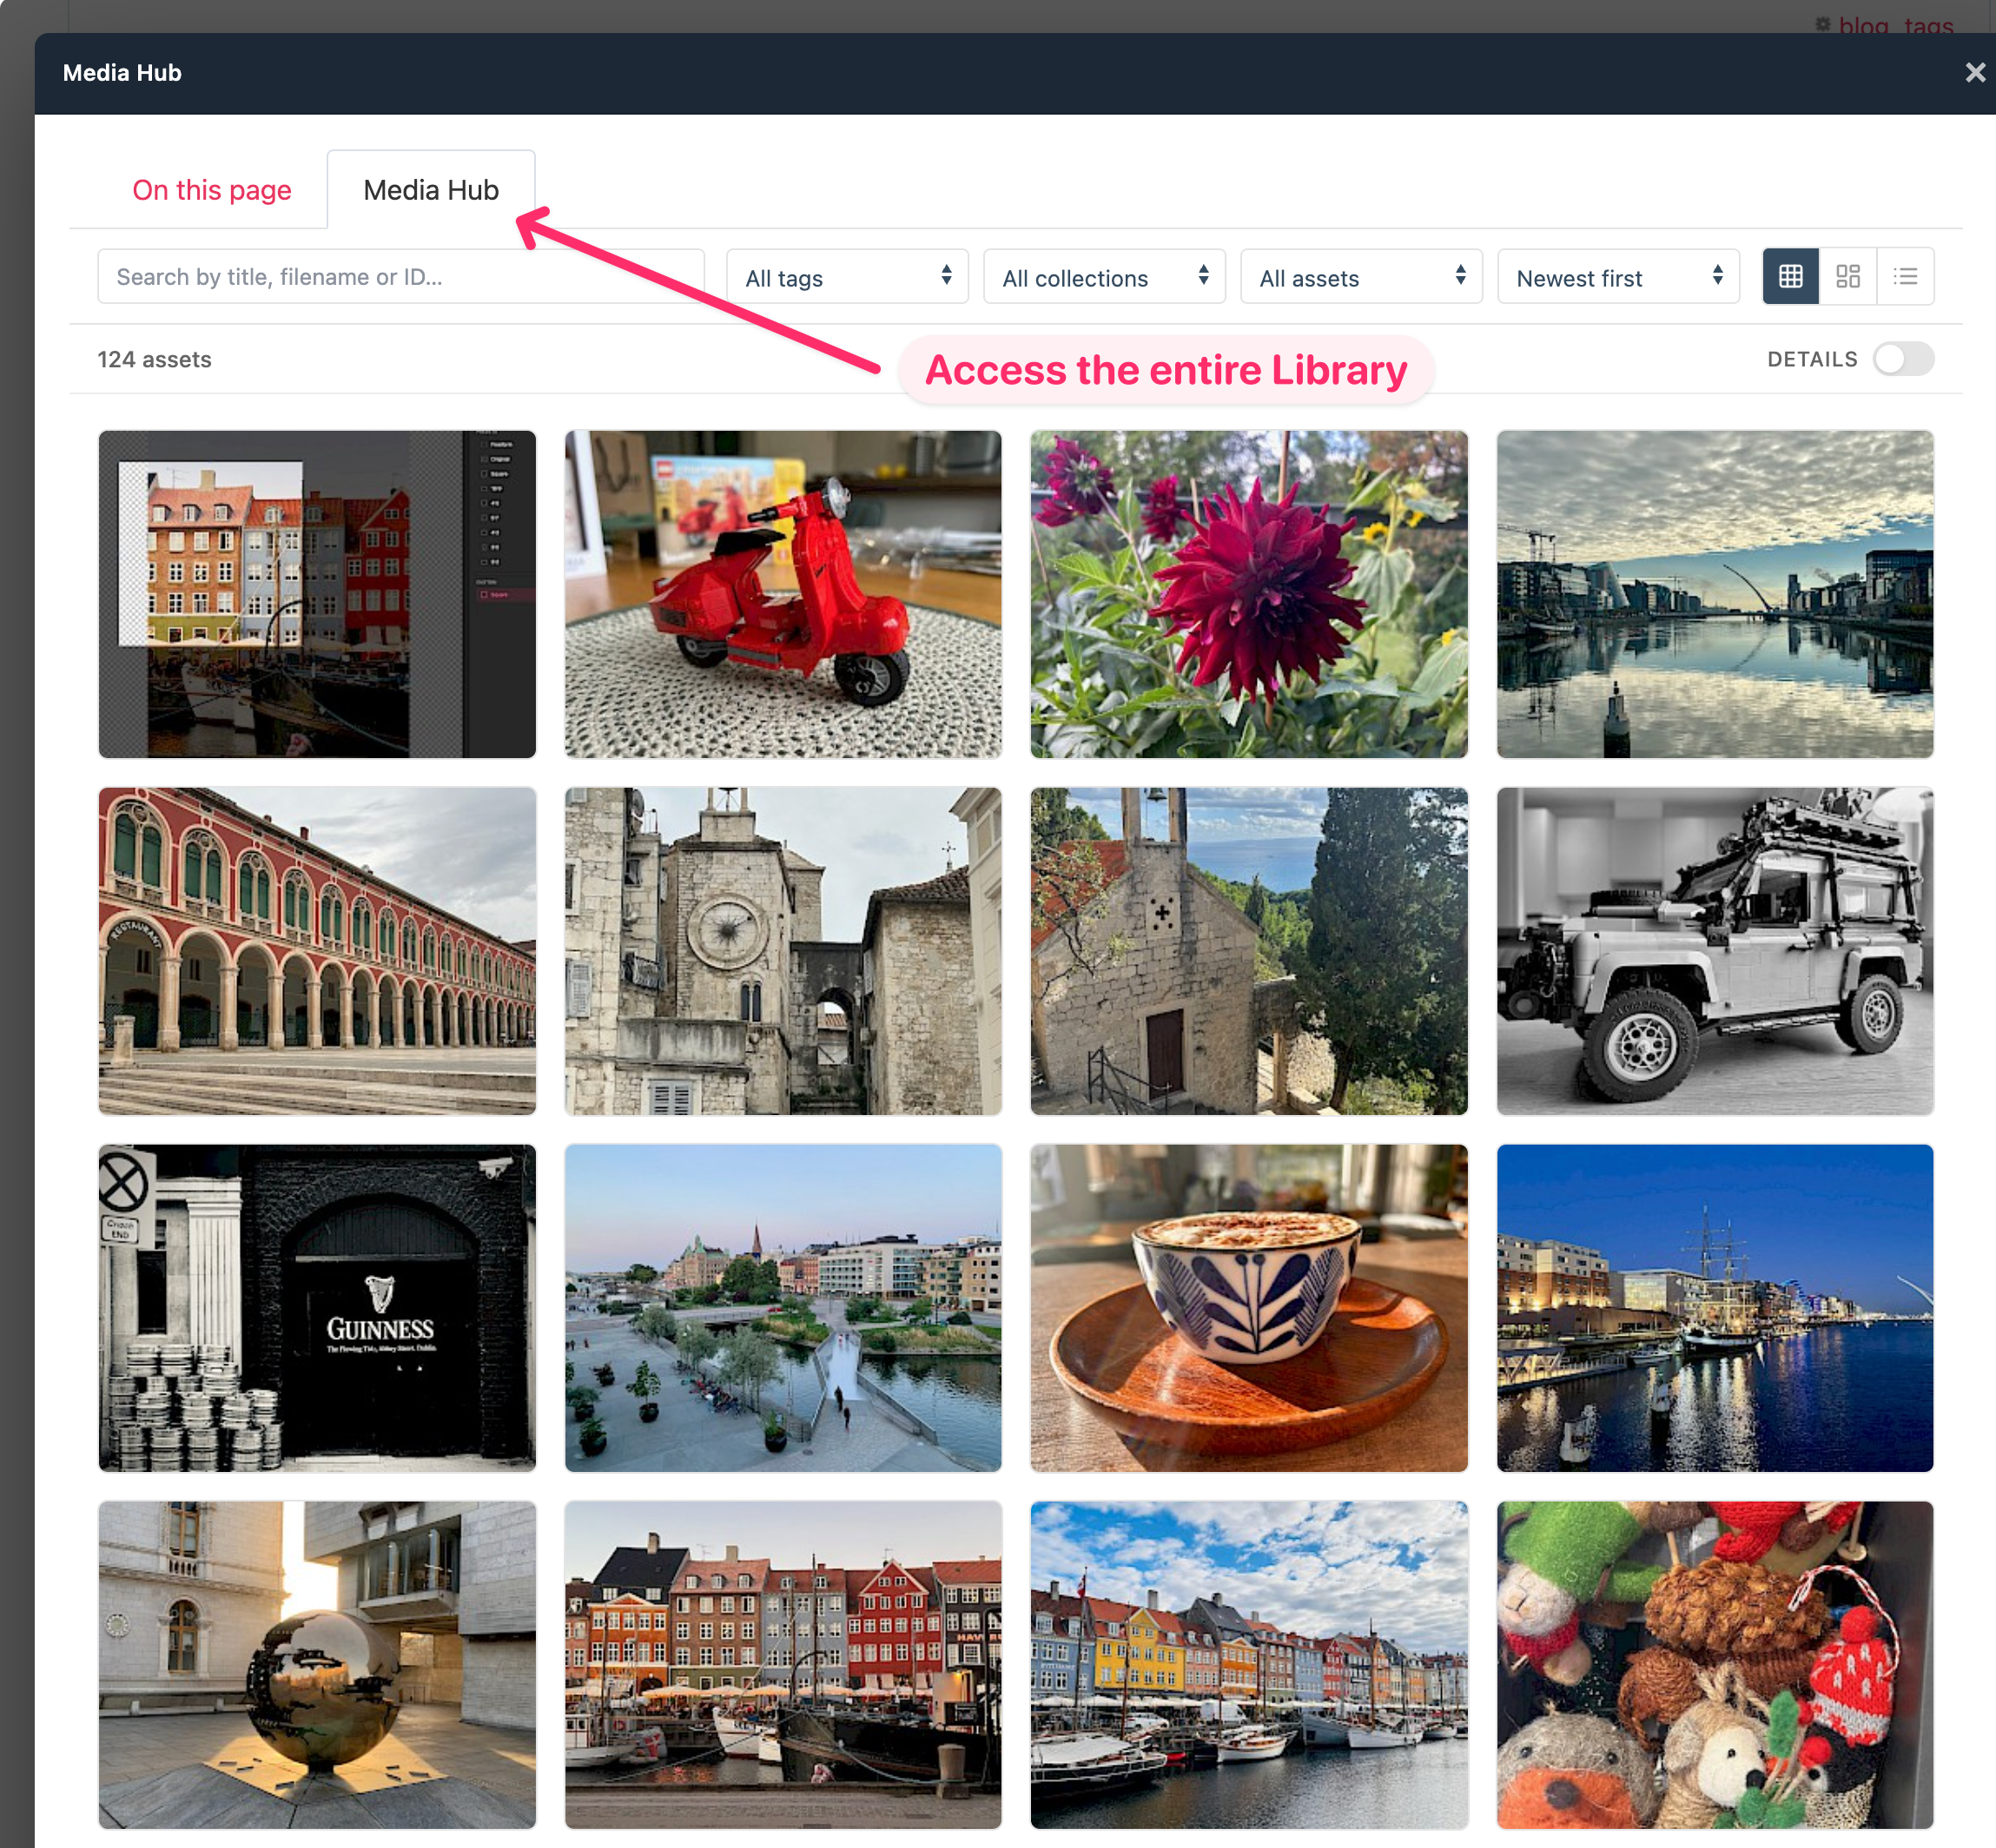Change Newest first sort order
The image size is (1996, 1848).
(x=1617, y=277)
